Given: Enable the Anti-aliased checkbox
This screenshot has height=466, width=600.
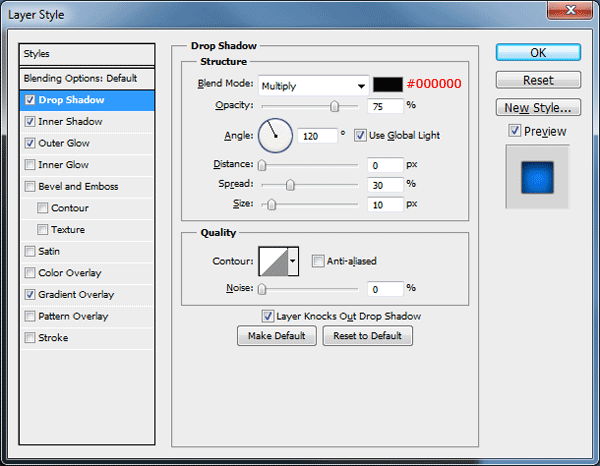Looking at the screenshot, I should [318, 261].
